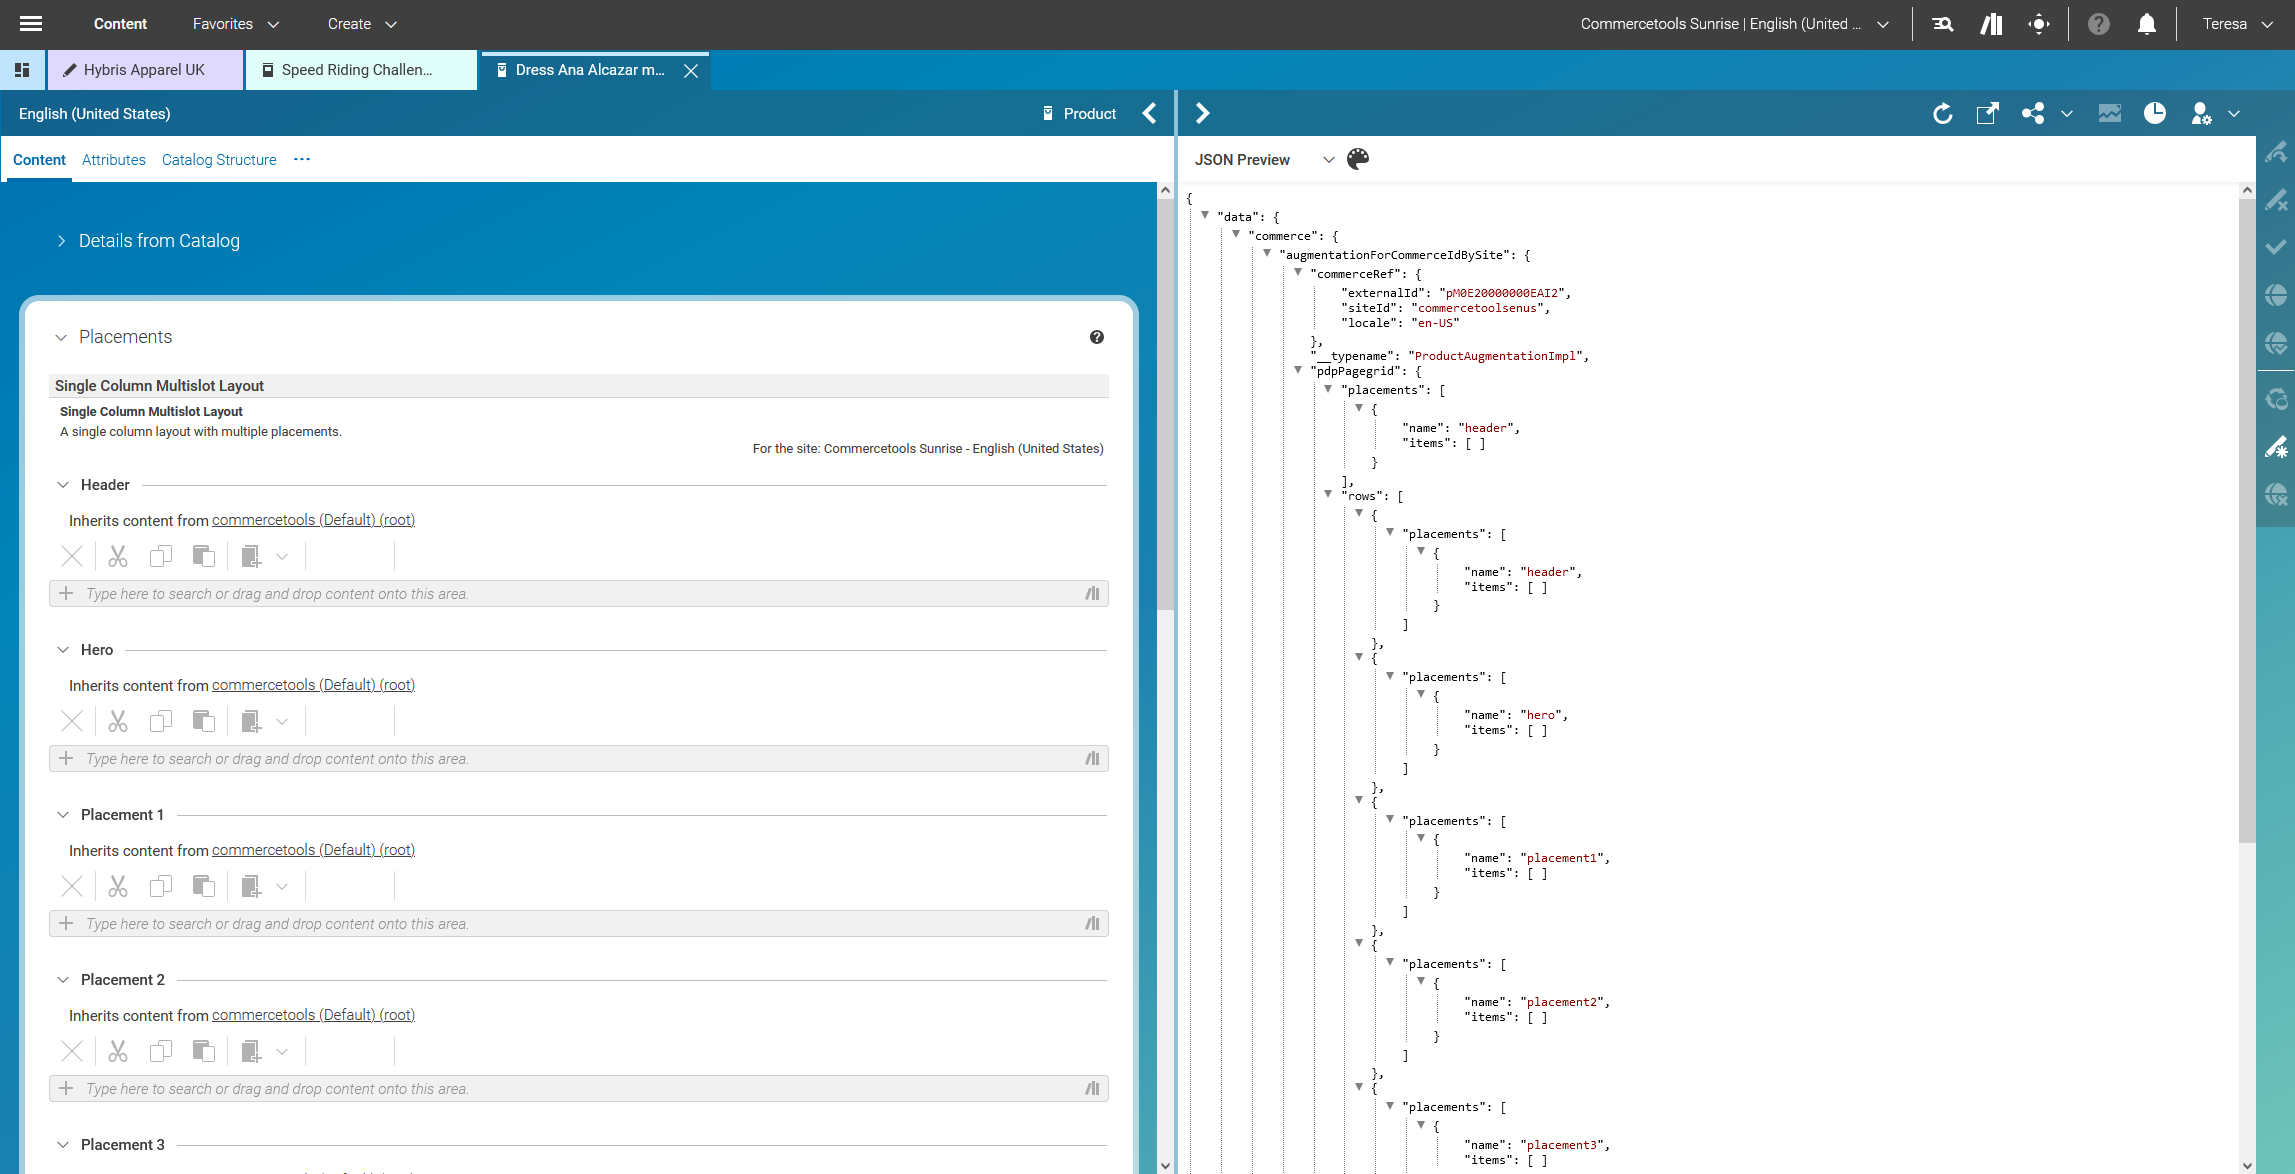The width and height of the screenshot is (2295, 1174).
Task: Open the preview in a new window
Action: [x=1987, y=113]
